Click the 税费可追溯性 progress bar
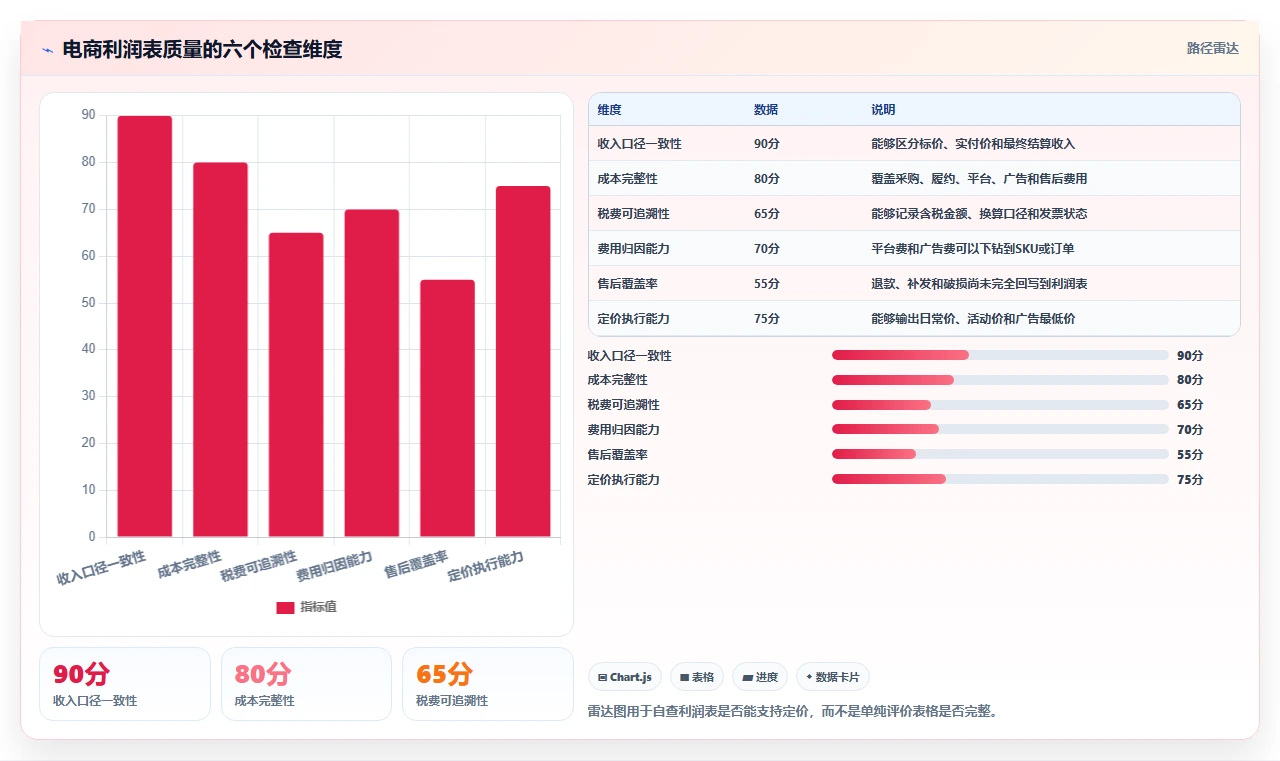The height and width of the screenshot is (761, 1280). tap(1000, 405)
